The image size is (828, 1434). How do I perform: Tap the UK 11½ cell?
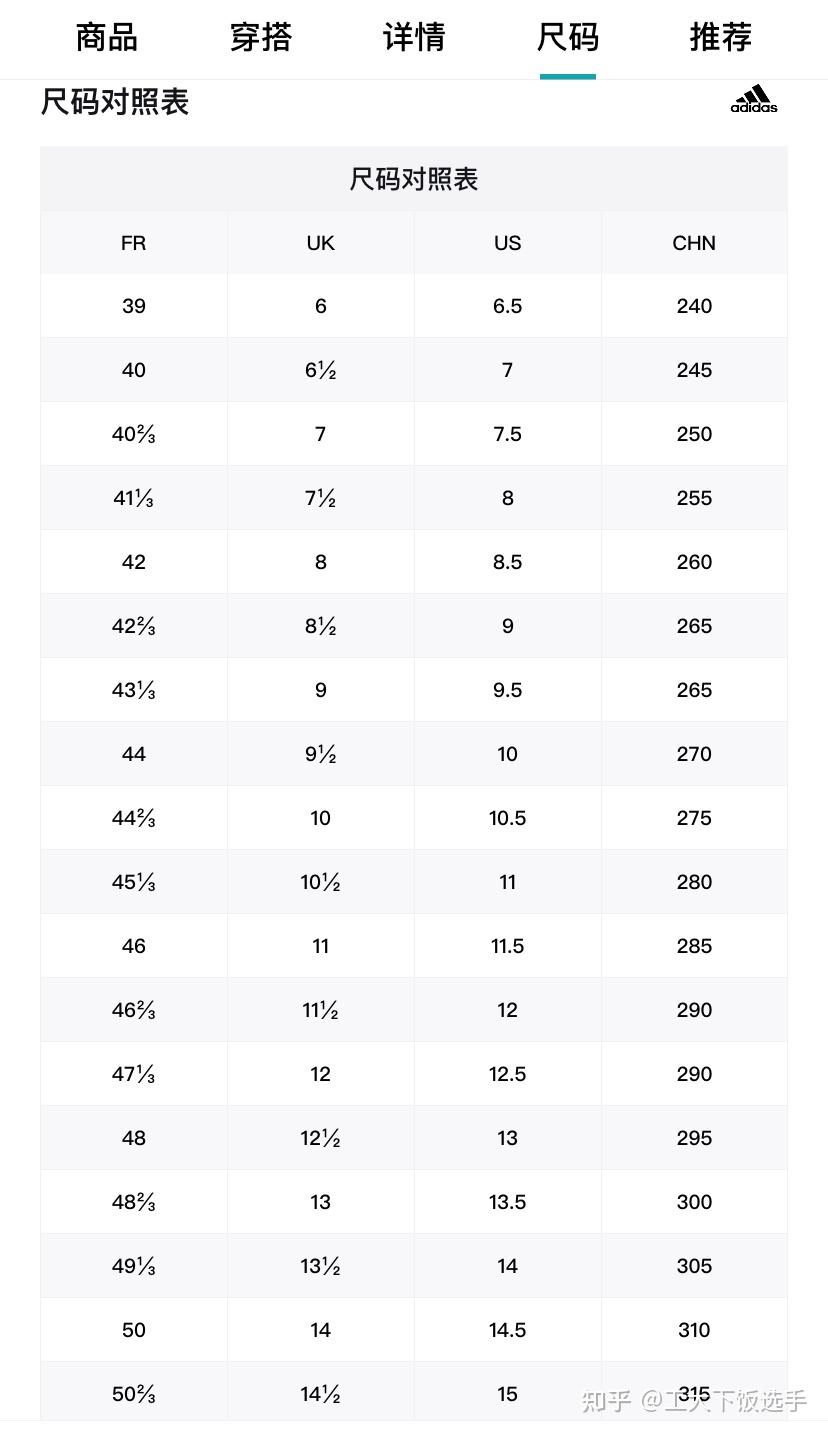[320, 1010]
